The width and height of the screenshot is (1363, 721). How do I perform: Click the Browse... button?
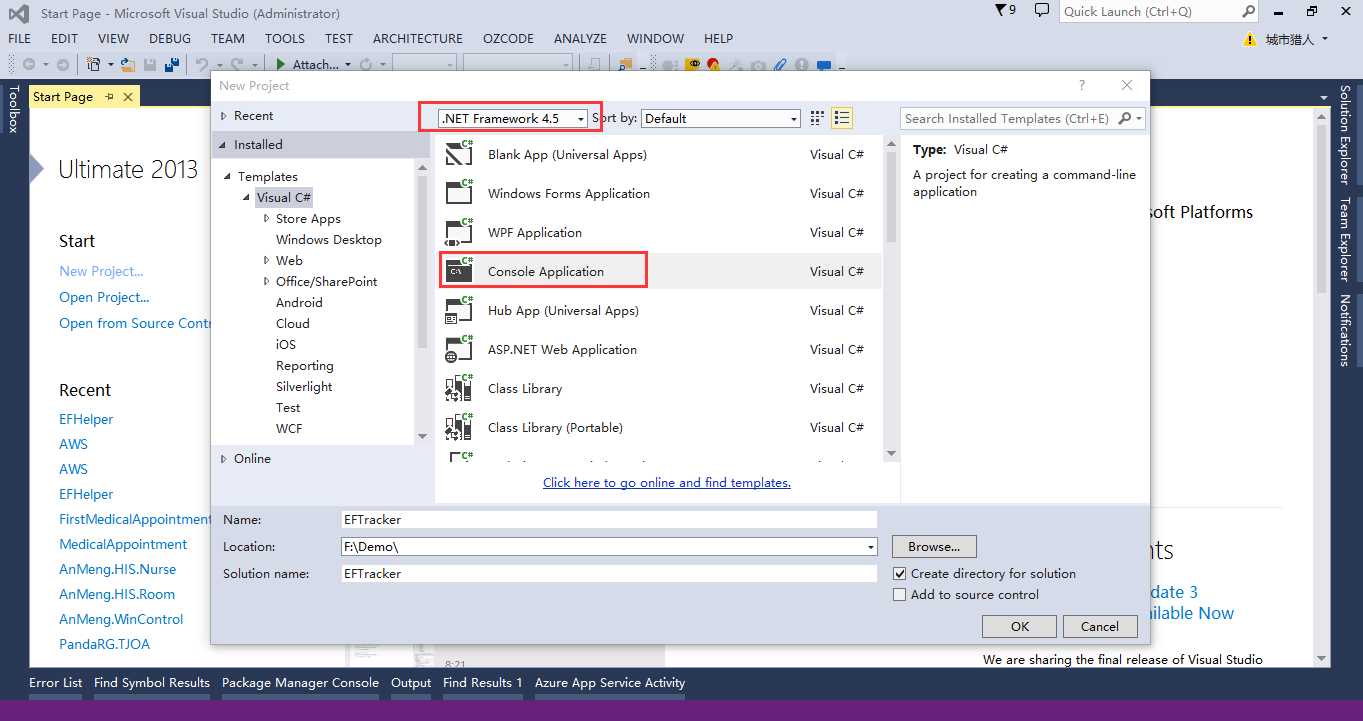click(934, 547)
